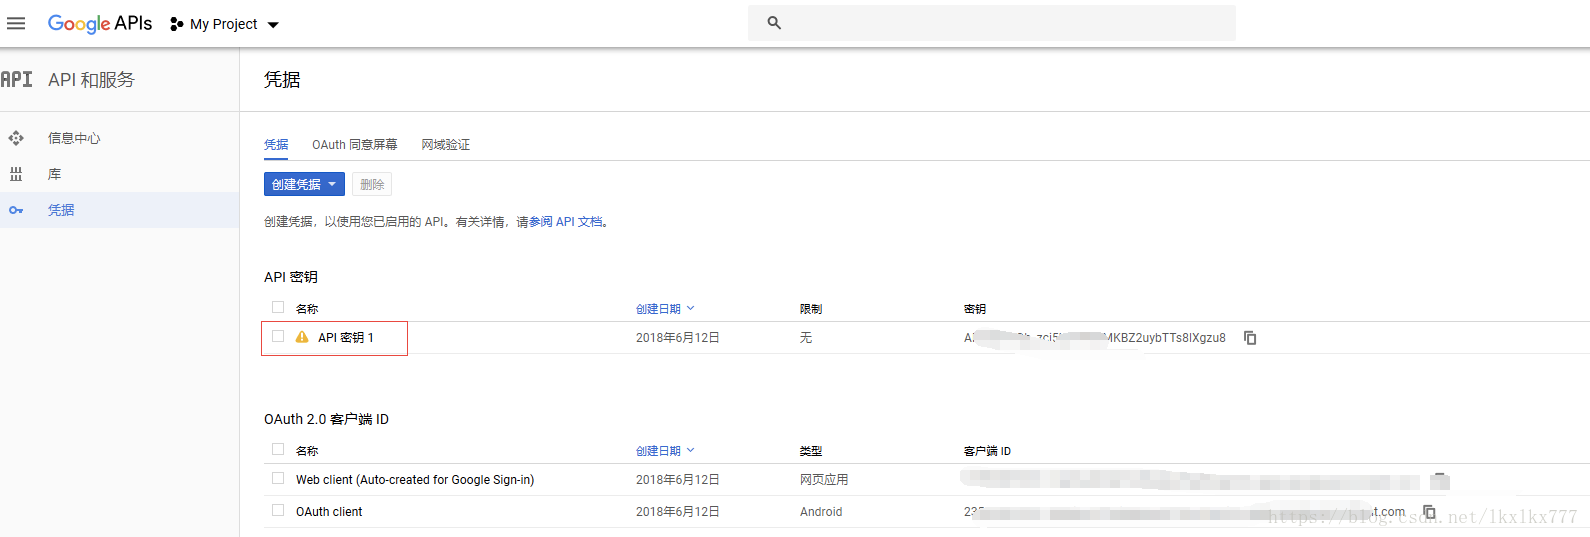The width and height of the screenshot is (1590, 537).
Task: Click the 信息中心 dashboard icon
Action: coord(16,138)
